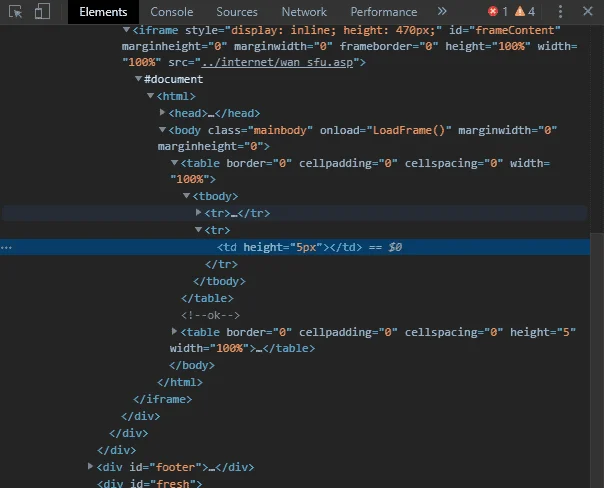The width and height of the screenshot is (604, 488).
Task: Click the "LoadFrame()" onload attribute value
Action: pos(409,130)
